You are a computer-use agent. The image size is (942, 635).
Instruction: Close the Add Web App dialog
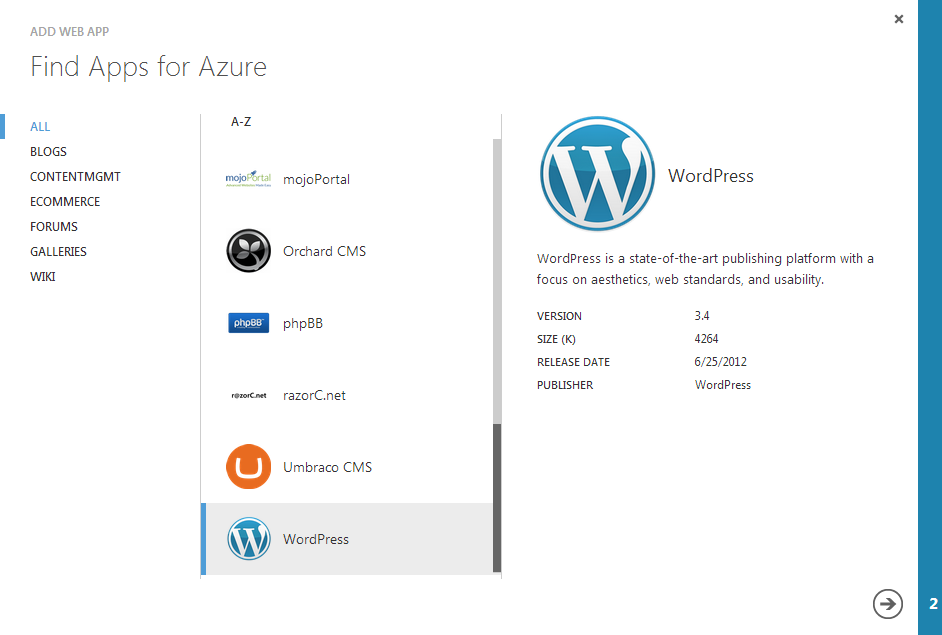899,19
